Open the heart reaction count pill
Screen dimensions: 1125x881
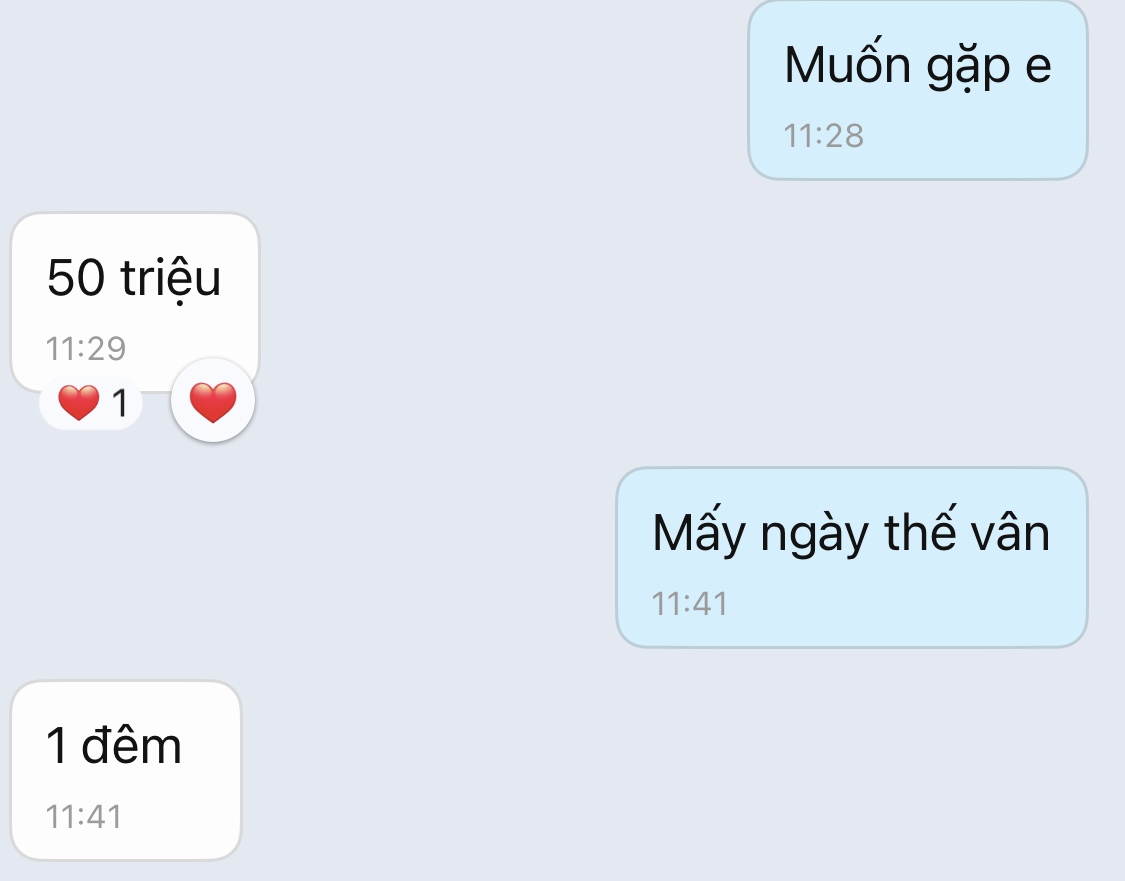pos(90,403)
